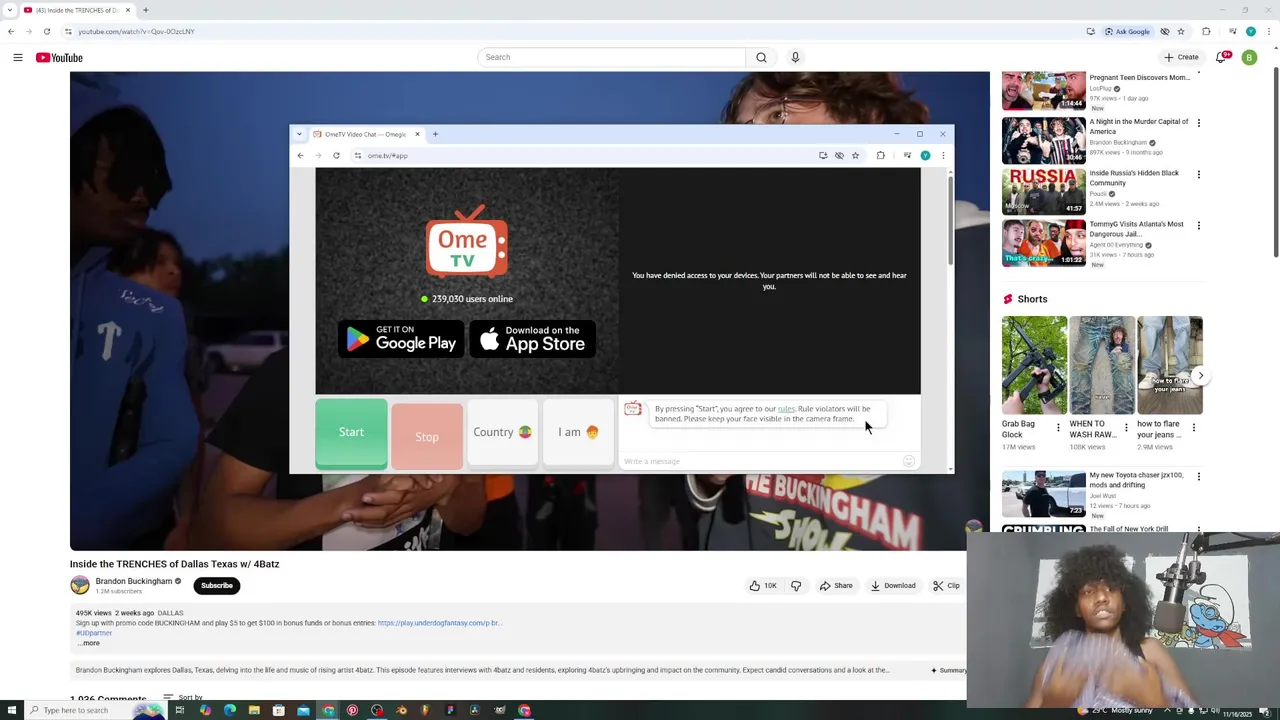
Task: View site information in OmeTV address bar
Action: pyautogui.click(x=357, y=155)
